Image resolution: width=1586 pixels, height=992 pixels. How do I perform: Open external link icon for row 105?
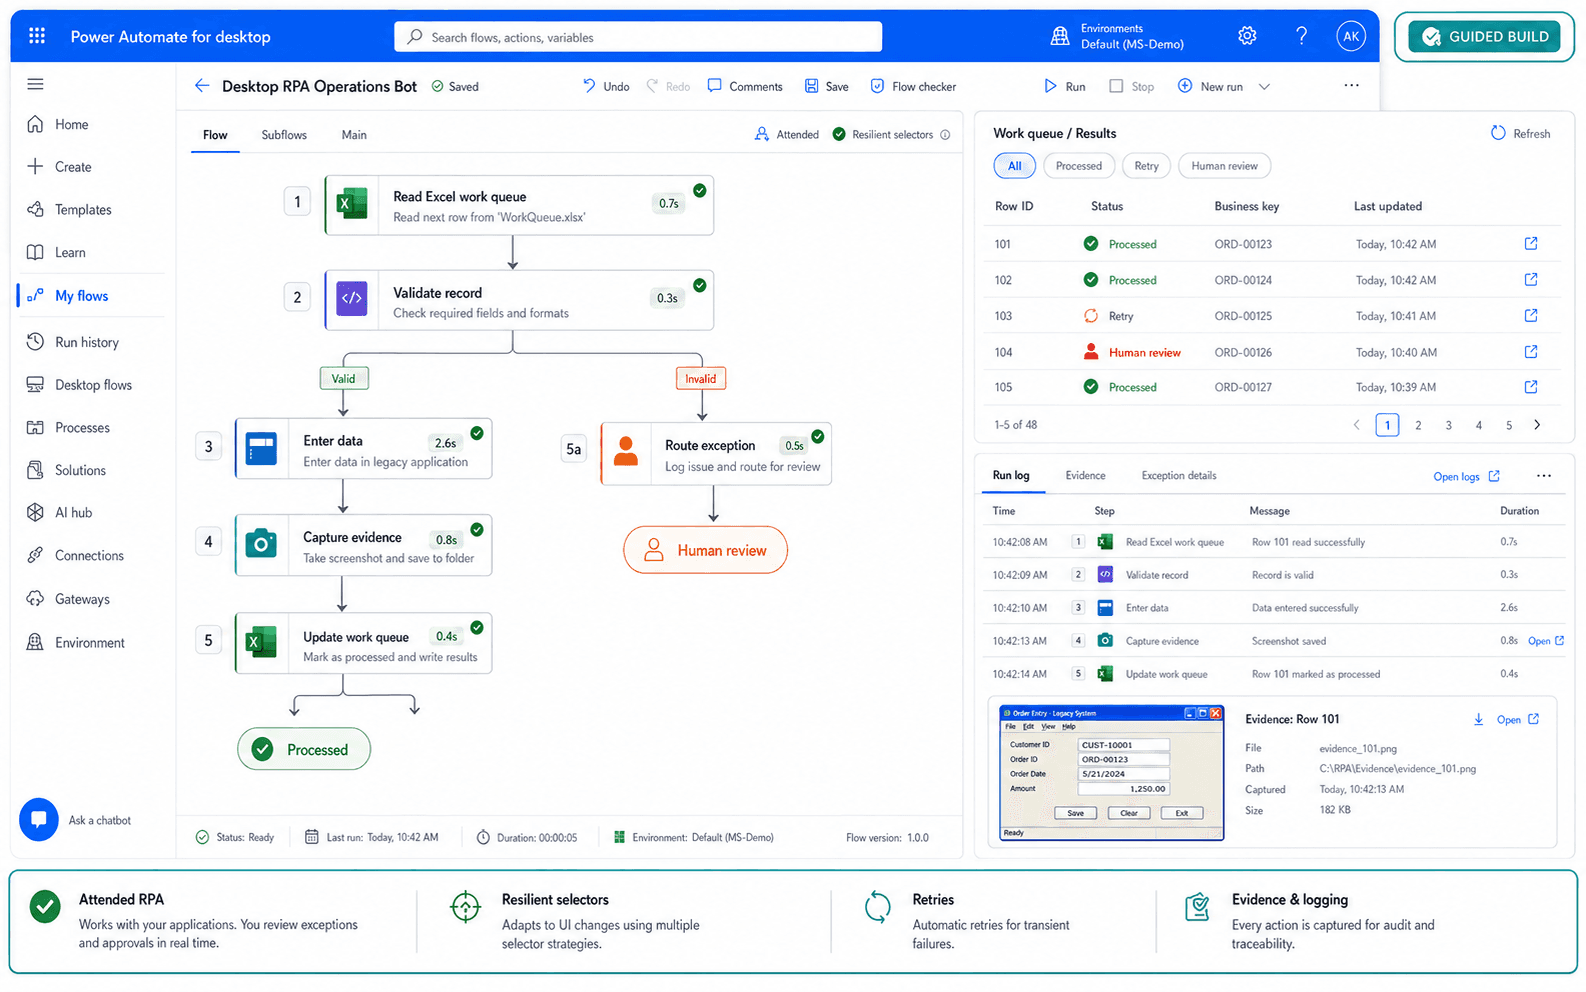click(x=1531, y=387)
